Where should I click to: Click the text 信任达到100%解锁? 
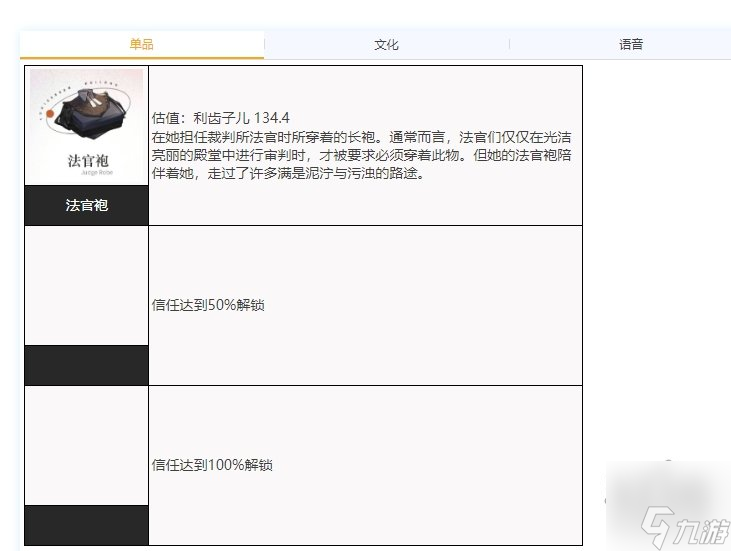212,465
